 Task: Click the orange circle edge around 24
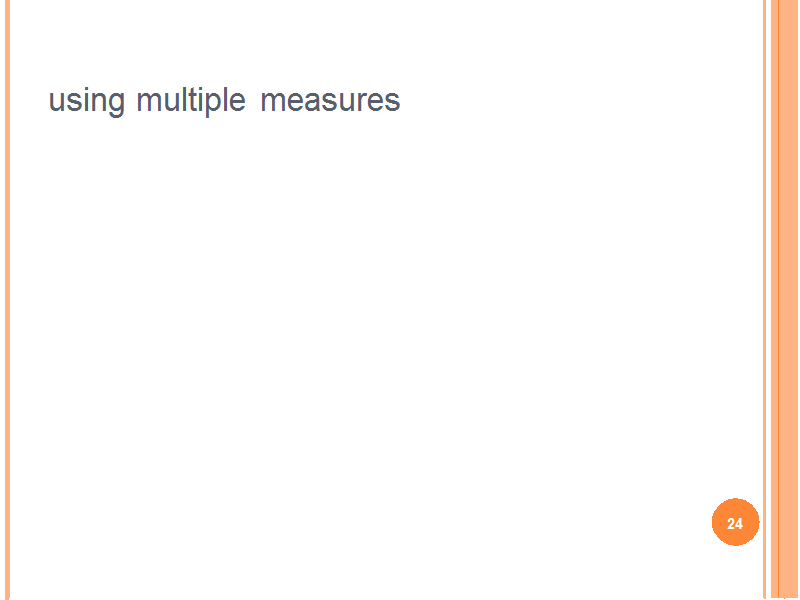click(735, 500)
